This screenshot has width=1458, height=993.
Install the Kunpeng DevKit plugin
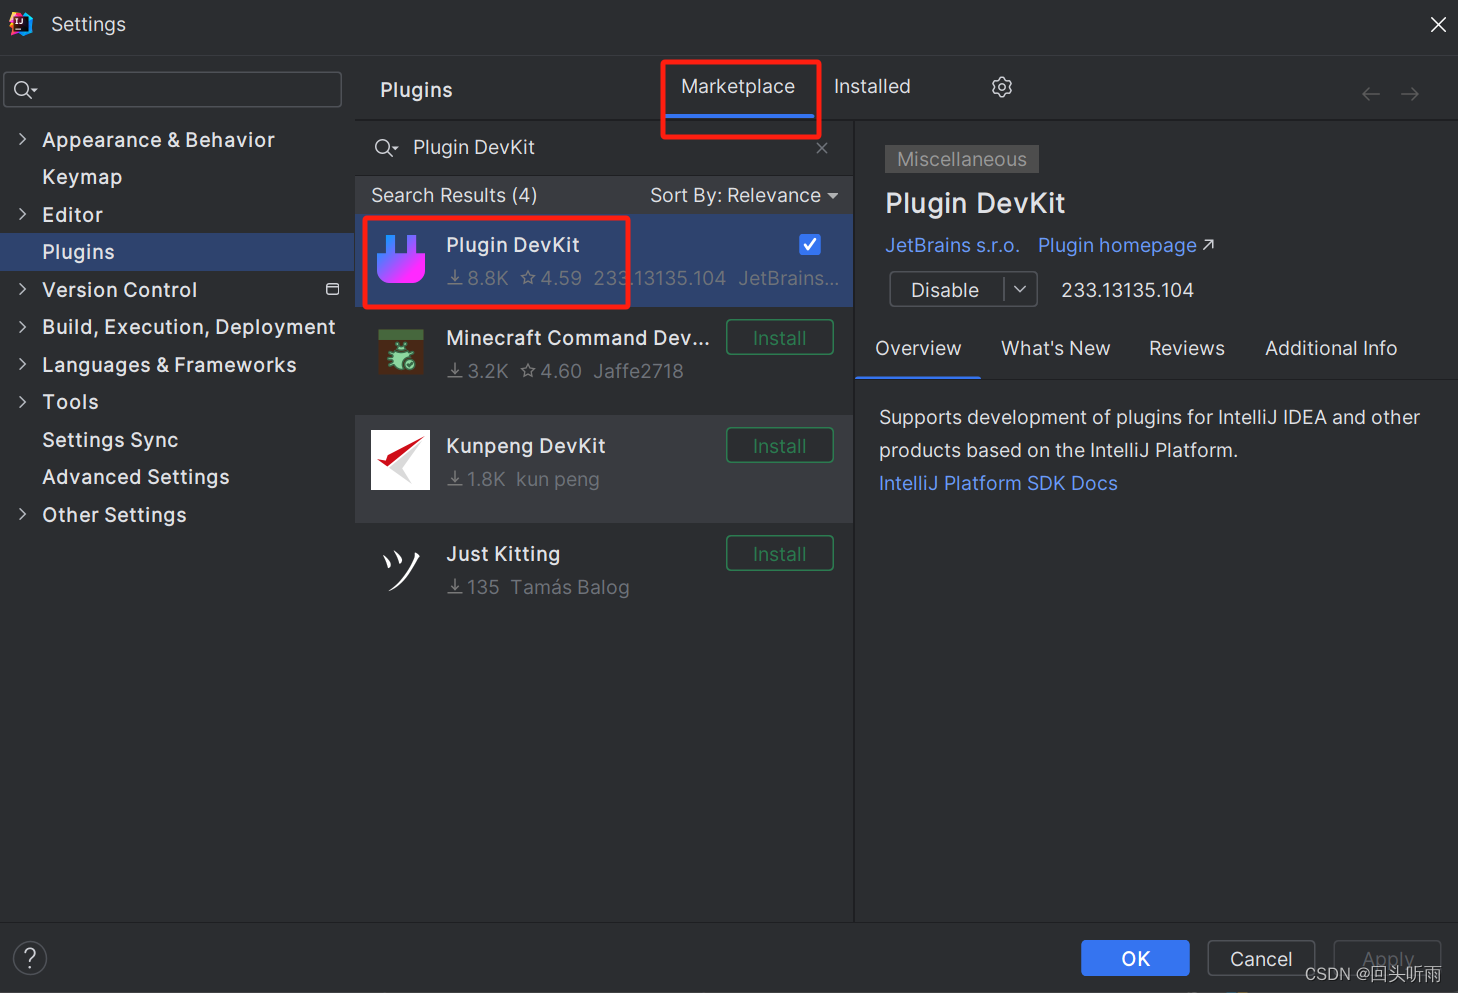780,446
